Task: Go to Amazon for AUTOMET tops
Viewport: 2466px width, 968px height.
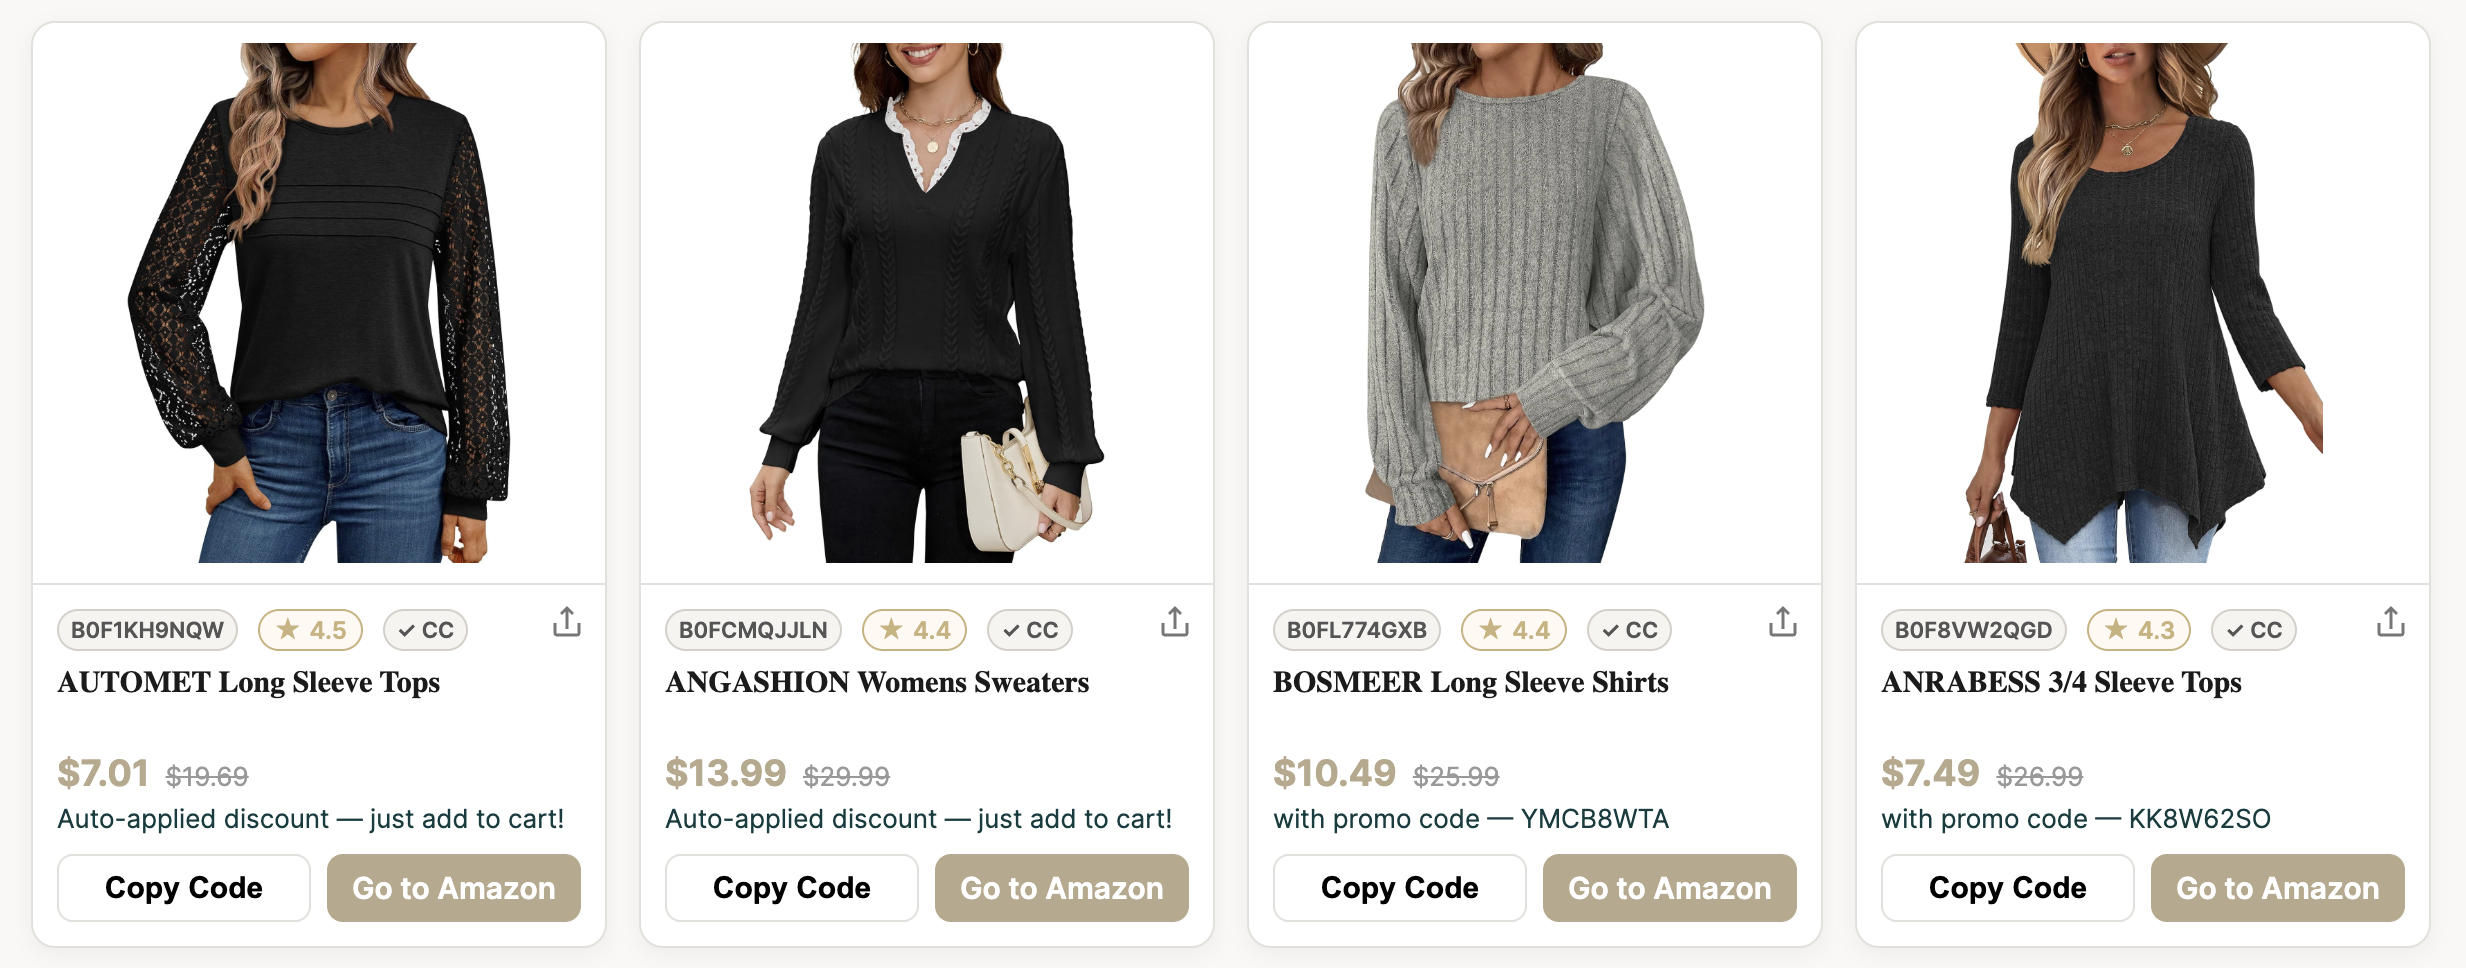Action: 454,888
